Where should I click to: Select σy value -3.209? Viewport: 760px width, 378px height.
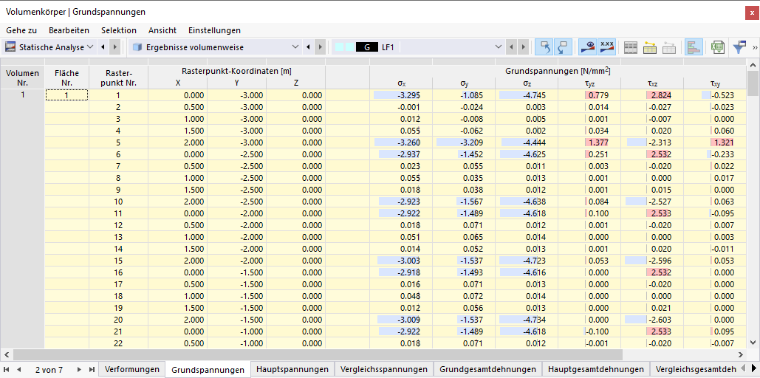click(464, 142)
